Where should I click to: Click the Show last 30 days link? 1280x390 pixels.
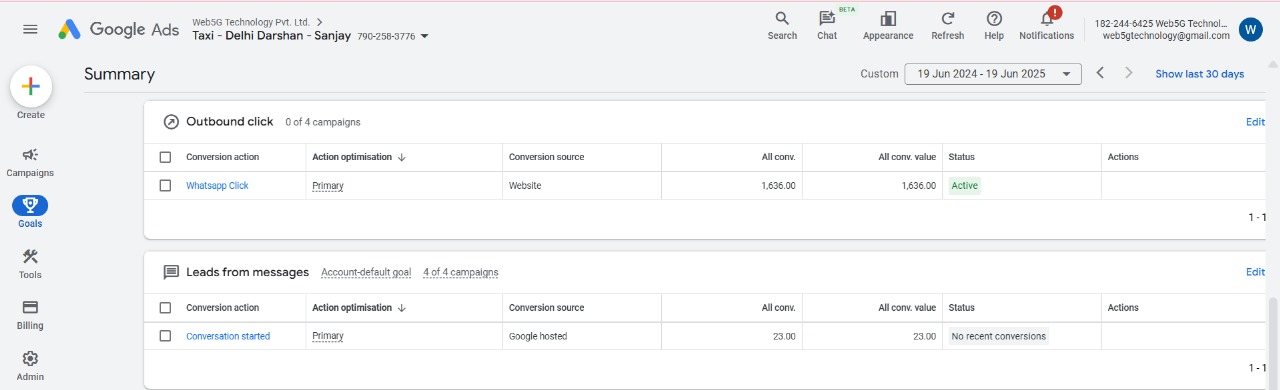pos(1199,74)
